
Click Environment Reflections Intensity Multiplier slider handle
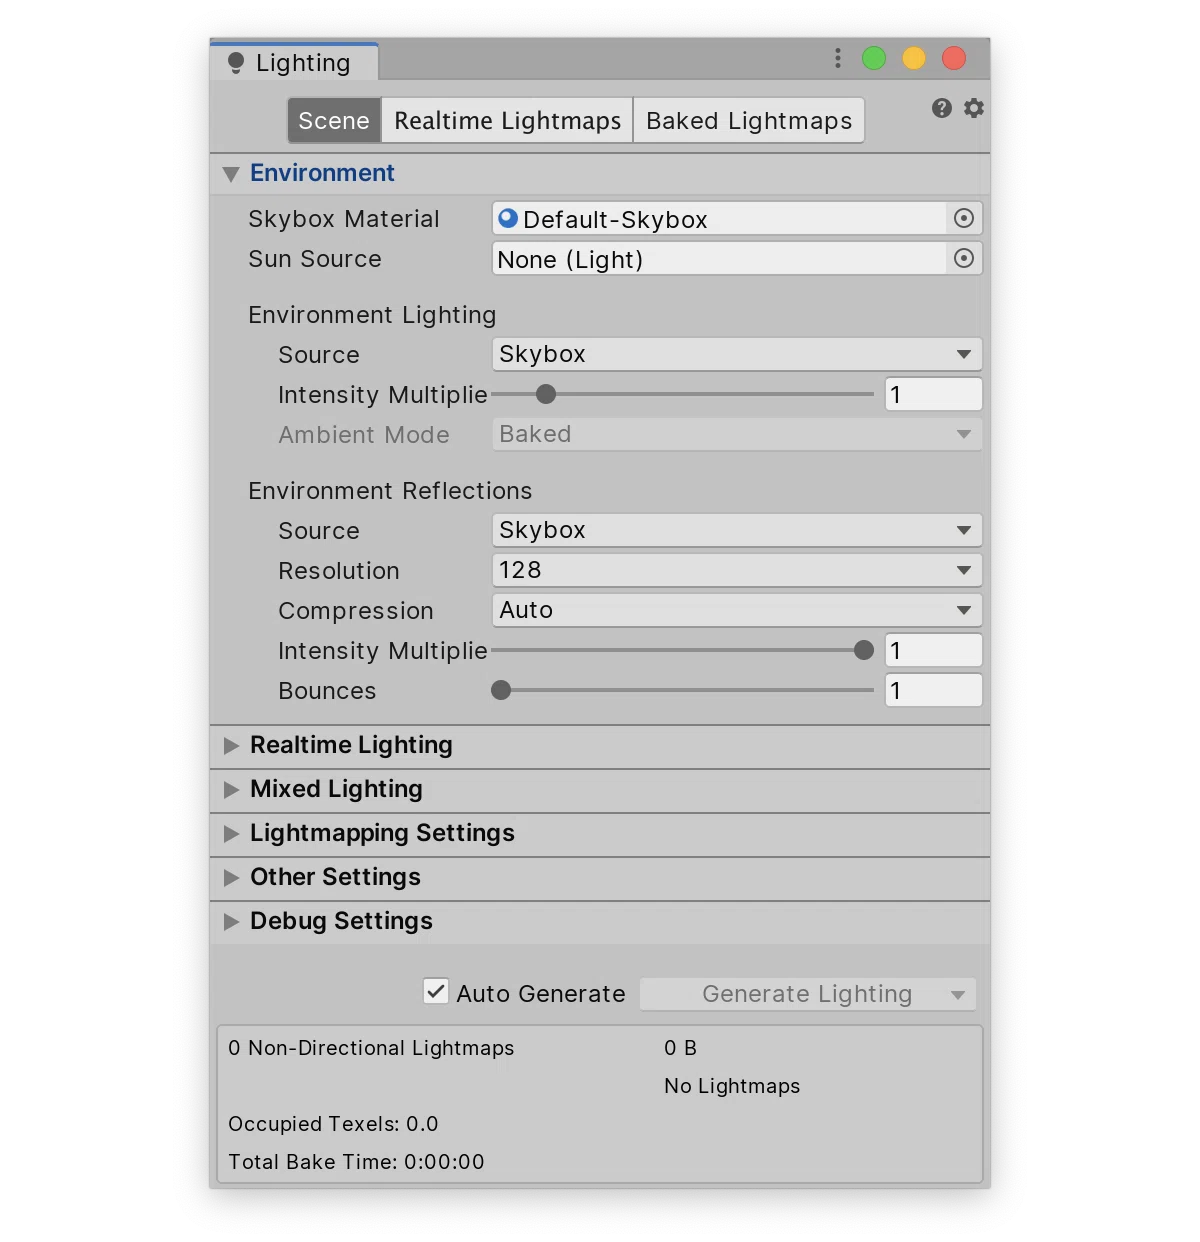click(x=864, y=650)
